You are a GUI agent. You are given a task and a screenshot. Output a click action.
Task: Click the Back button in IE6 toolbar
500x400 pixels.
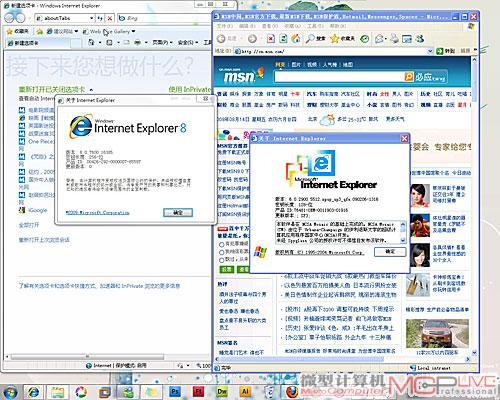[227, 39]
